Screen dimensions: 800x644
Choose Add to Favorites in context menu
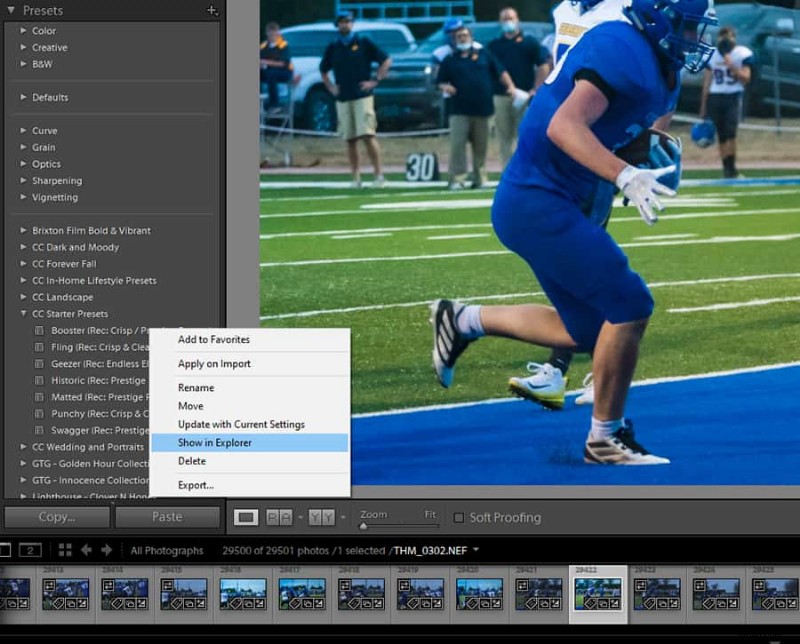click(250, 339)
